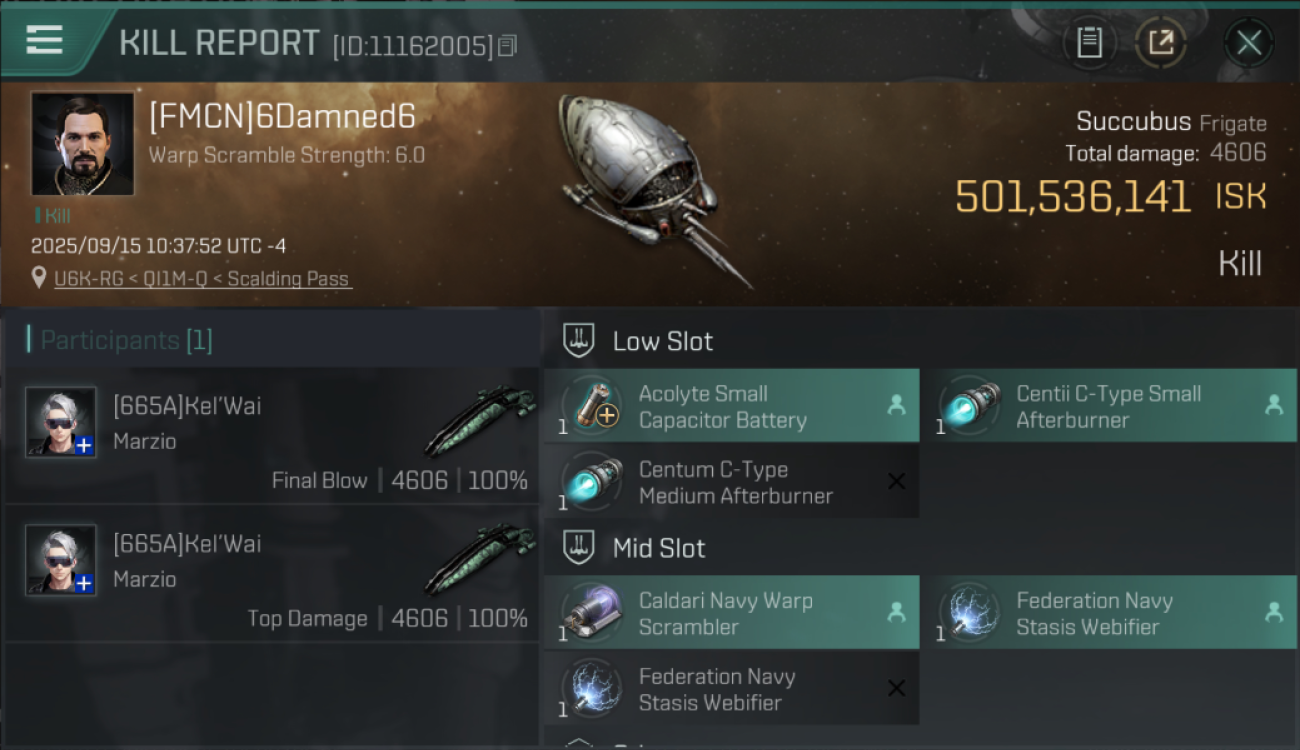Viewport: 1300px width, 750px height.
Task: Open the U6K-RG Scalding Pass location link
Action: point(203,279)
